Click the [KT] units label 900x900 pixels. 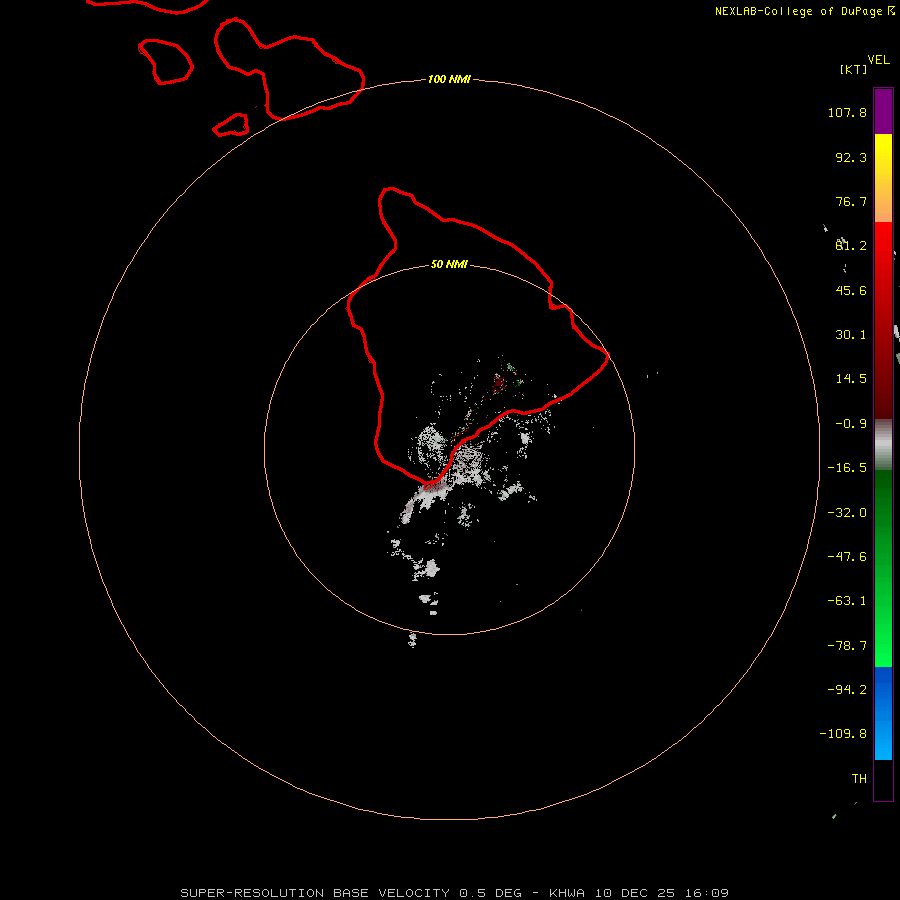(854, 69)
